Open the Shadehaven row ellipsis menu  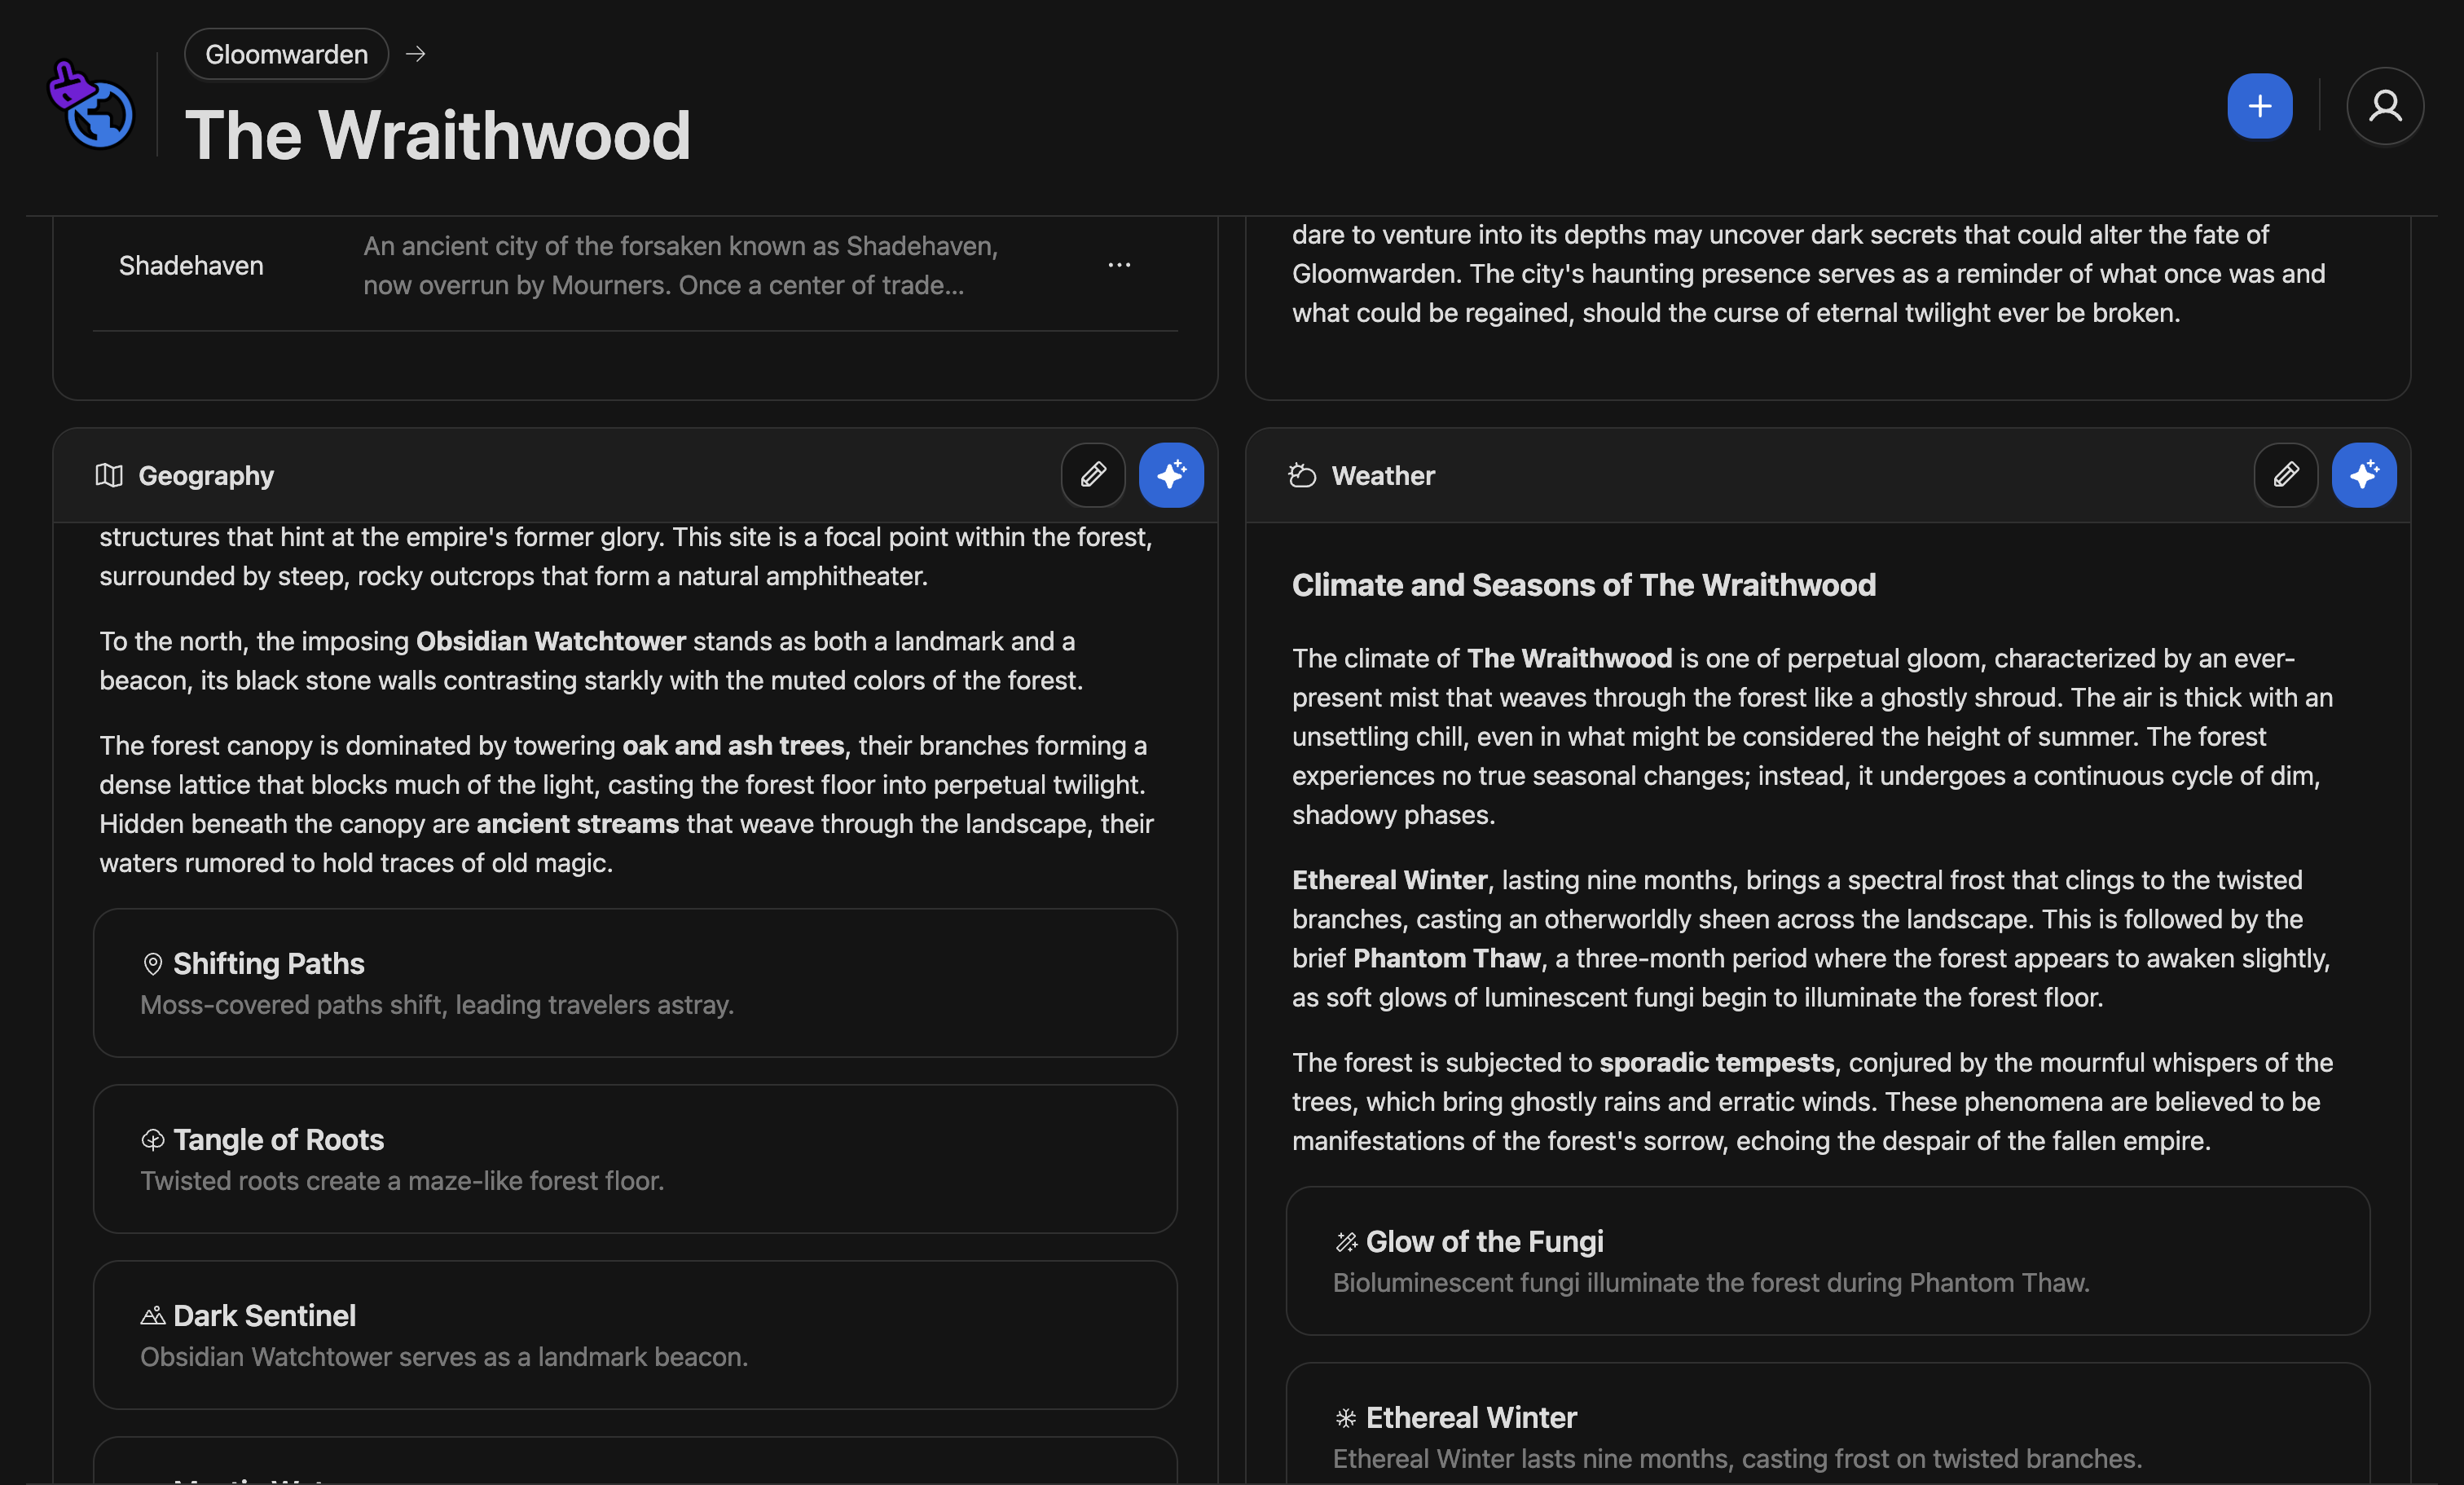(x=1119, y=265)
